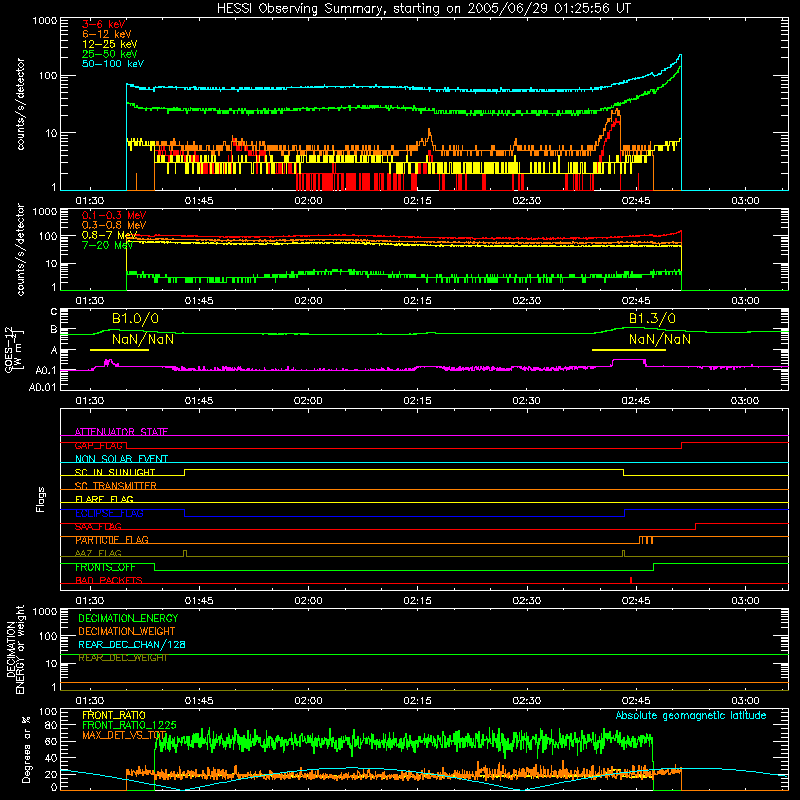
Task: Click the GOES-12 axis label
Action: tap(9, 349)
